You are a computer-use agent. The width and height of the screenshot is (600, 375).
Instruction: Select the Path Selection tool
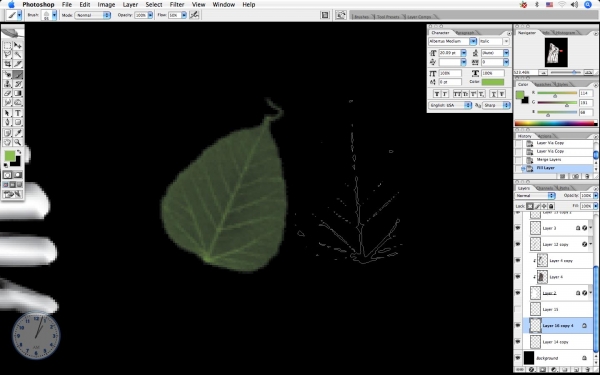point(7,113)
